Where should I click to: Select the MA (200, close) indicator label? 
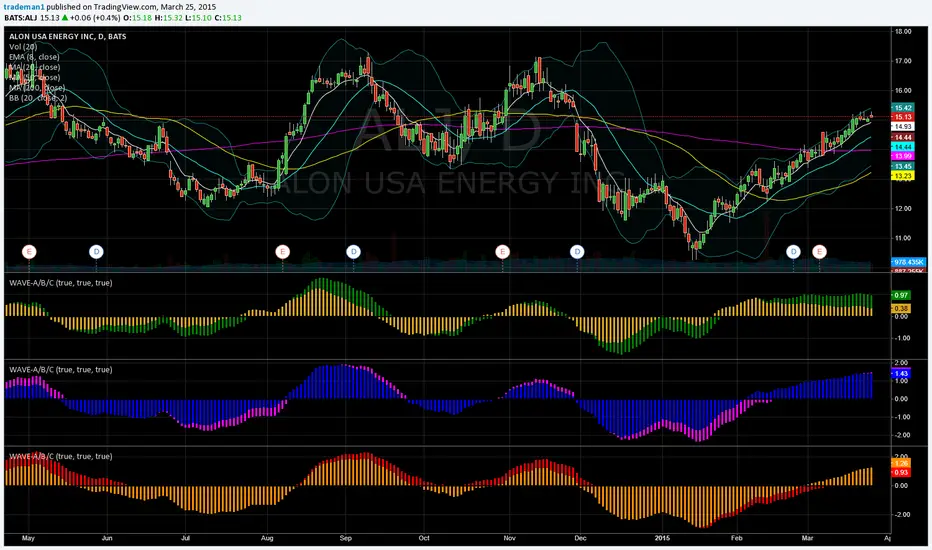click(37, 88)
